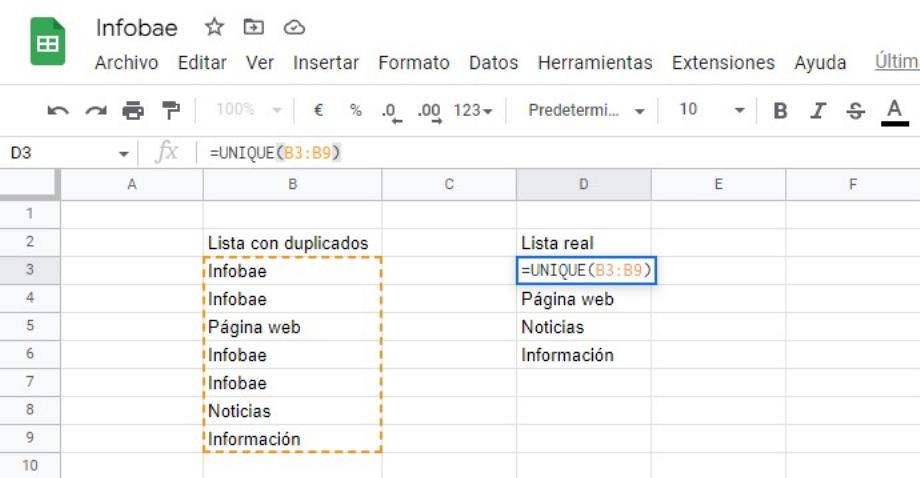
Task: Check the cloud save status icon
Action: click(294, 28)
